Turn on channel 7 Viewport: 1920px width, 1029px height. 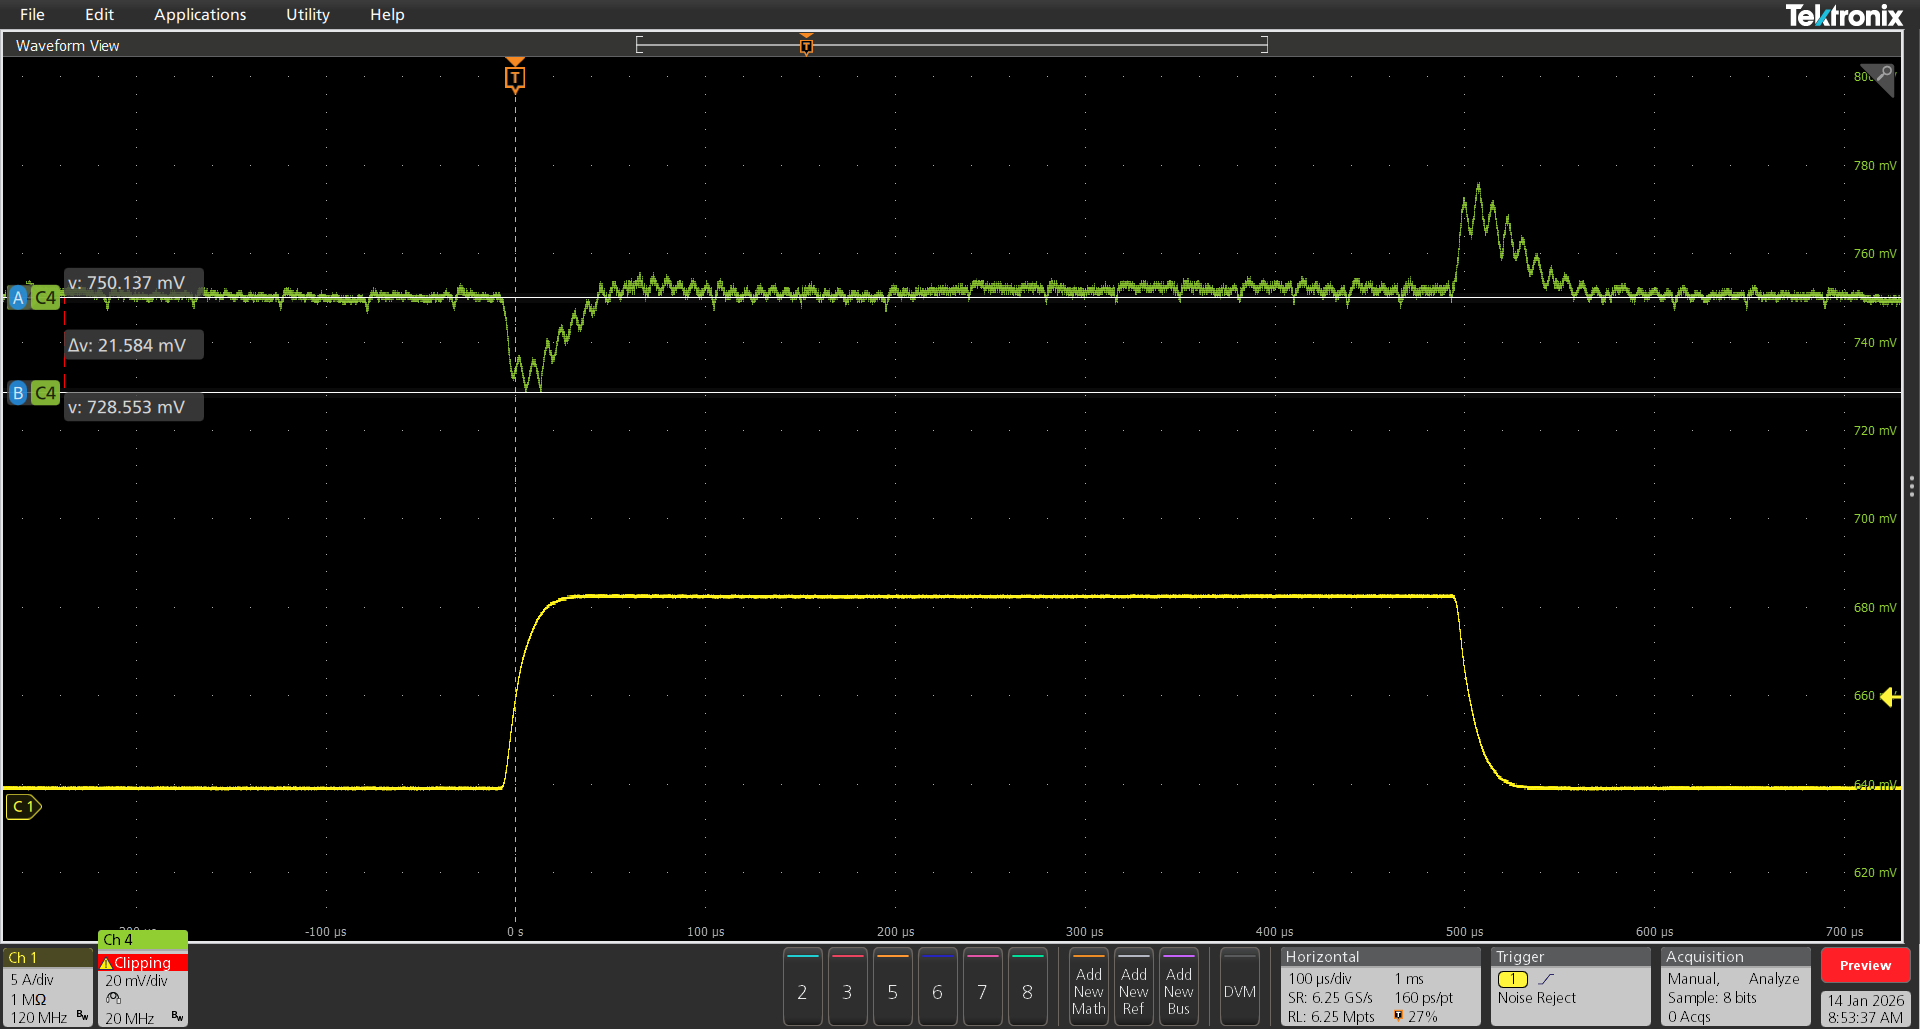click(982, 987)
